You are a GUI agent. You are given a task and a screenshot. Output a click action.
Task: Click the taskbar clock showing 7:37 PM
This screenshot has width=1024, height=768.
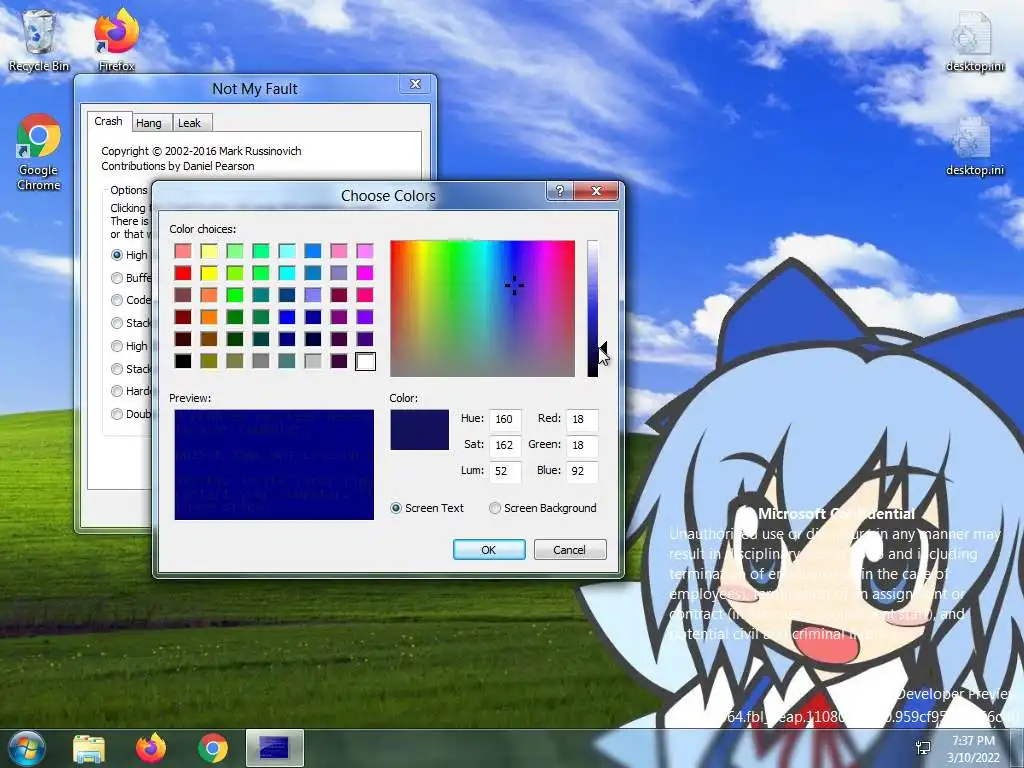(x=974, y=749)
